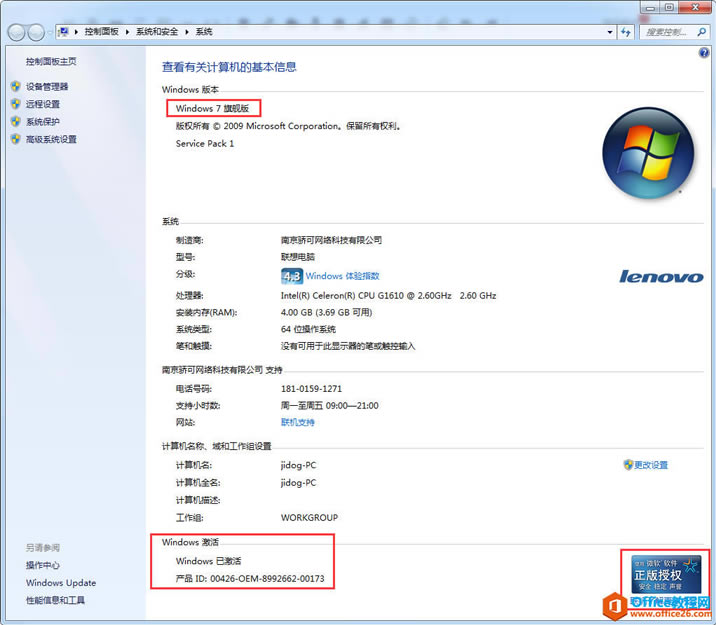
Task: Open 高级系统设置 from the sidebar
Action: coord(51,139)
